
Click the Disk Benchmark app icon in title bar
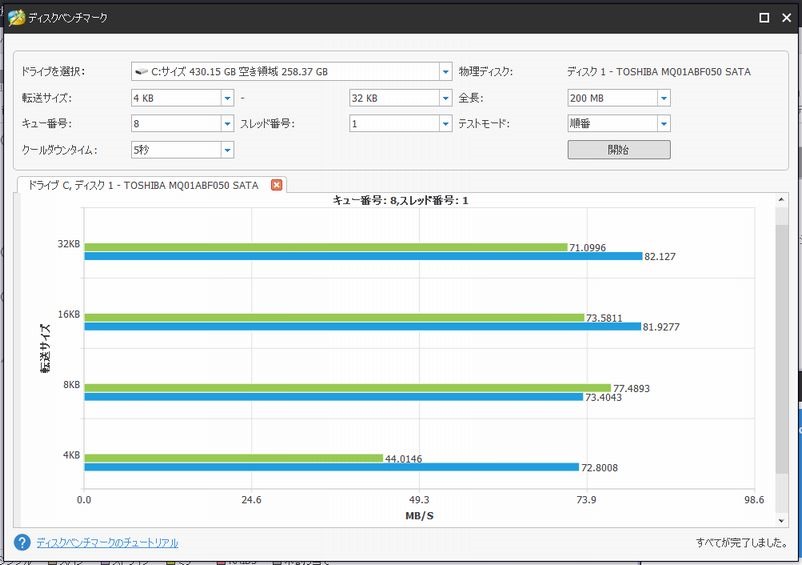coord(17,18)
